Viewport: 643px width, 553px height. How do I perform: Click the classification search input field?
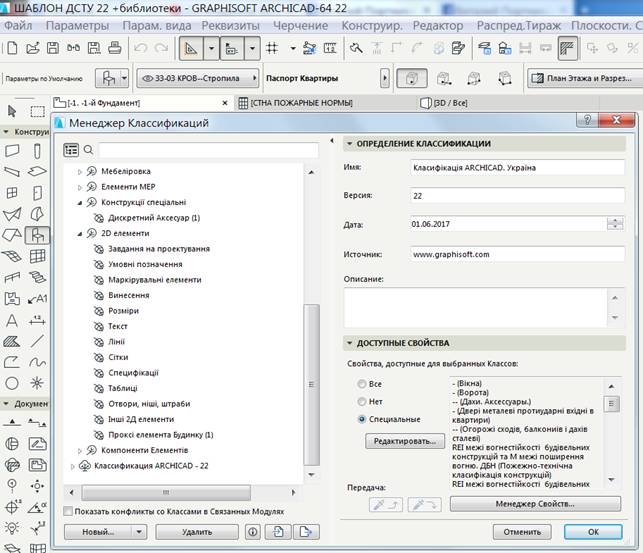coord(208,150)
